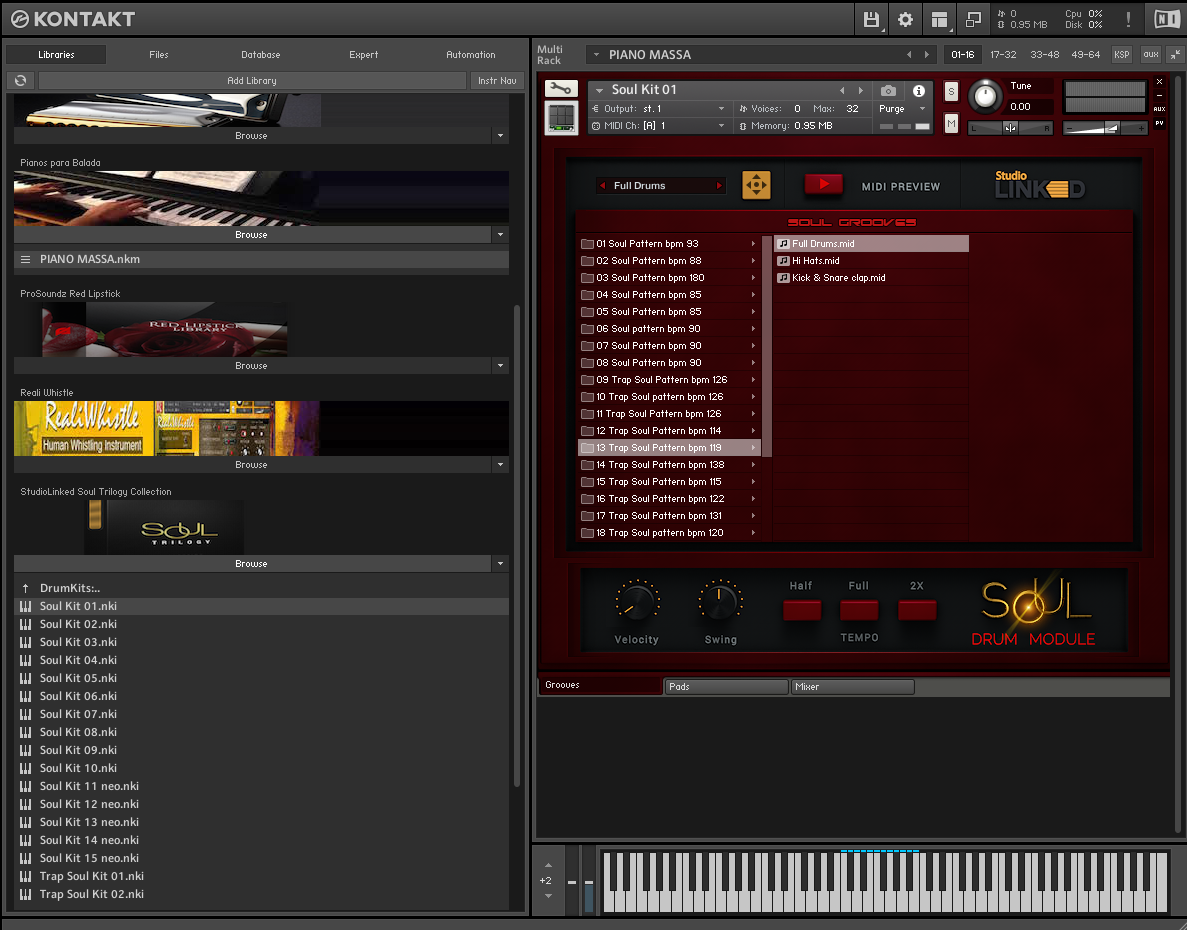Toggle the AUX sends display on instrument header

point(1159,109)
